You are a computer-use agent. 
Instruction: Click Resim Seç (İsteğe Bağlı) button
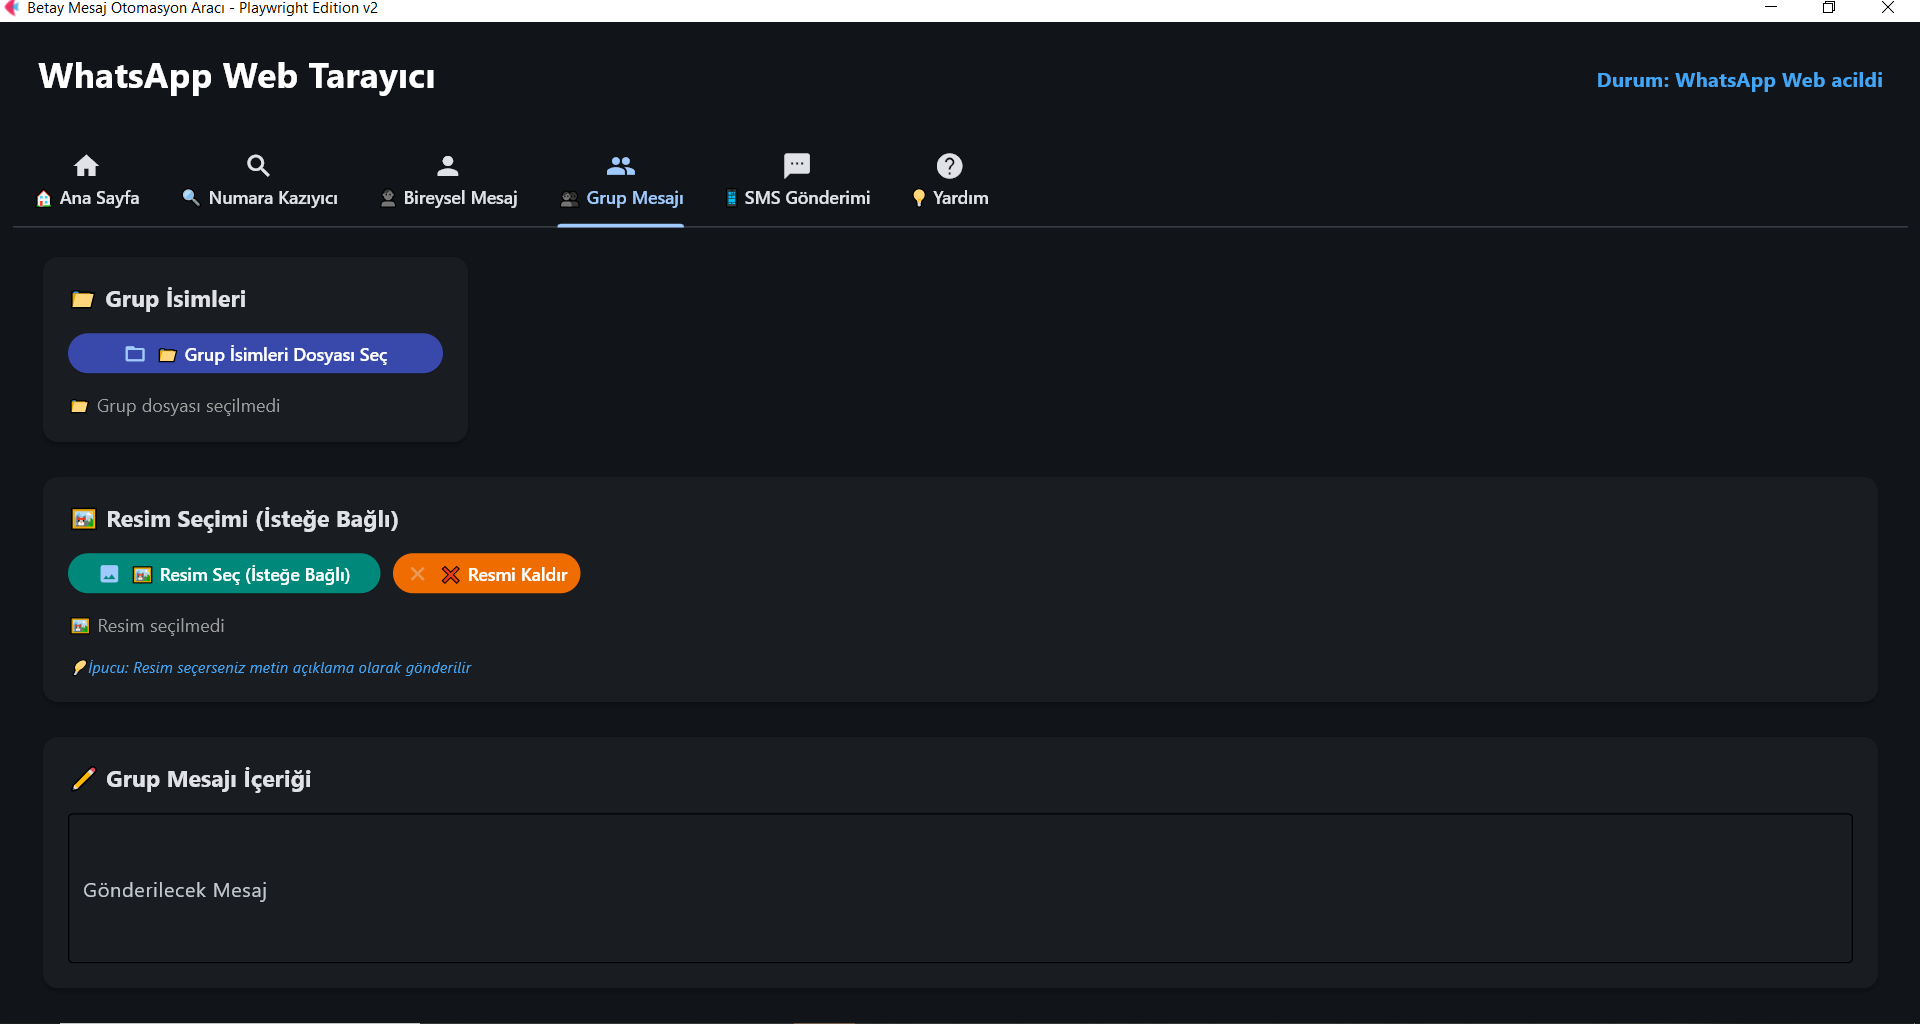(x=224, y=574)
